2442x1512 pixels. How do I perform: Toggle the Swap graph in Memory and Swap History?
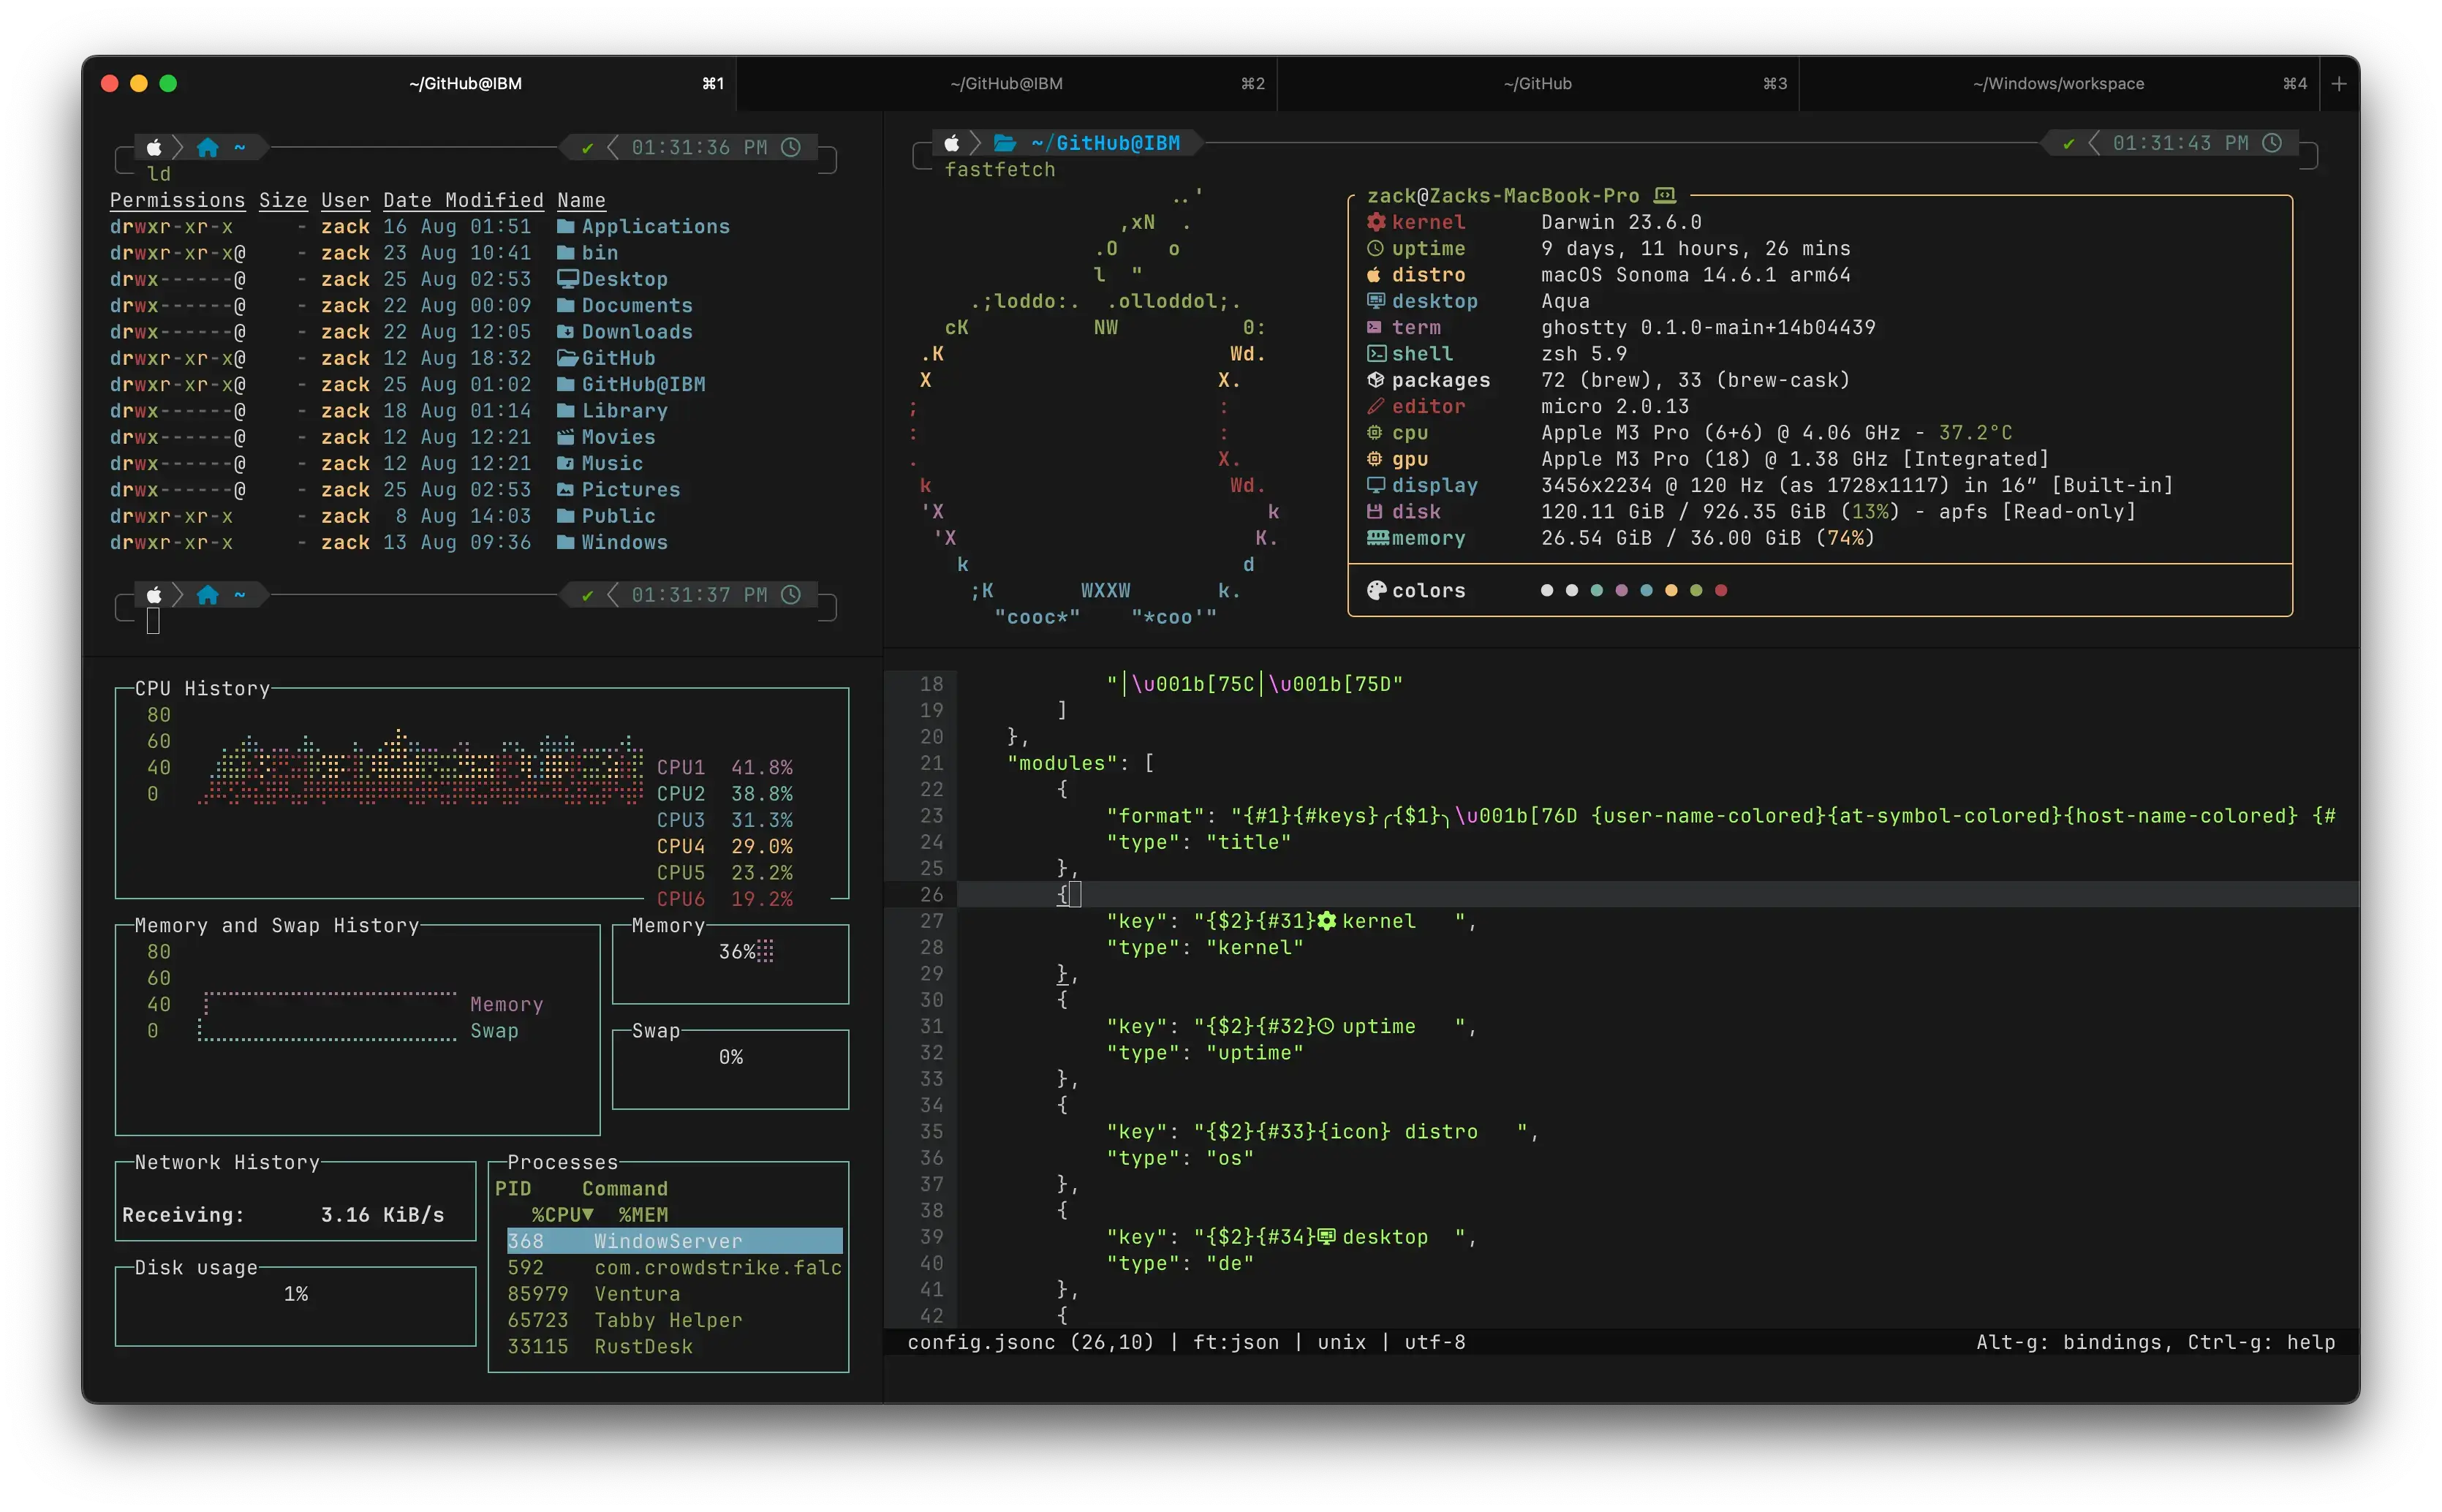click(495, 1031)
